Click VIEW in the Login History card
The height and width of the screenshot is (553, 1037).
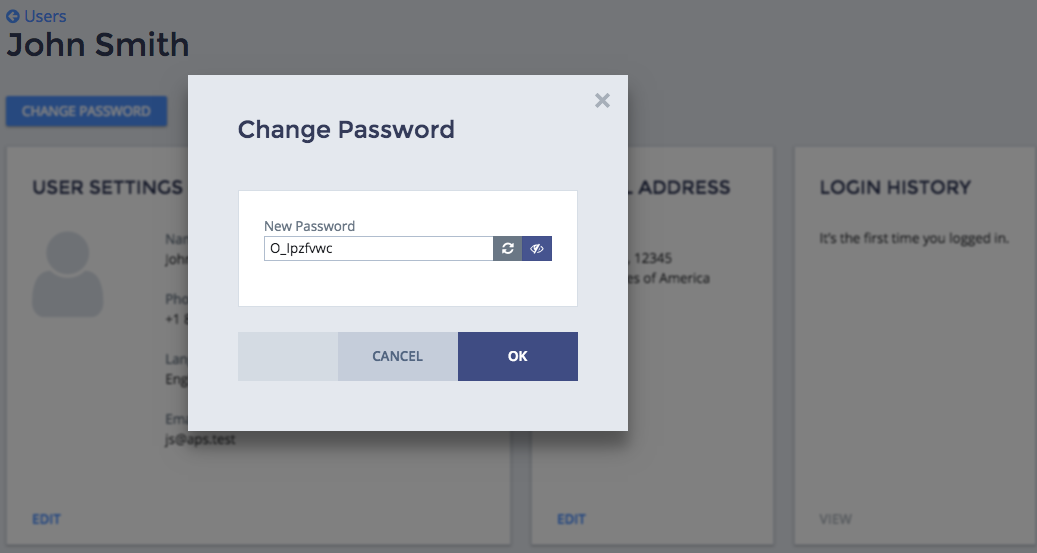pyautogui.click(x=836, y=519)
